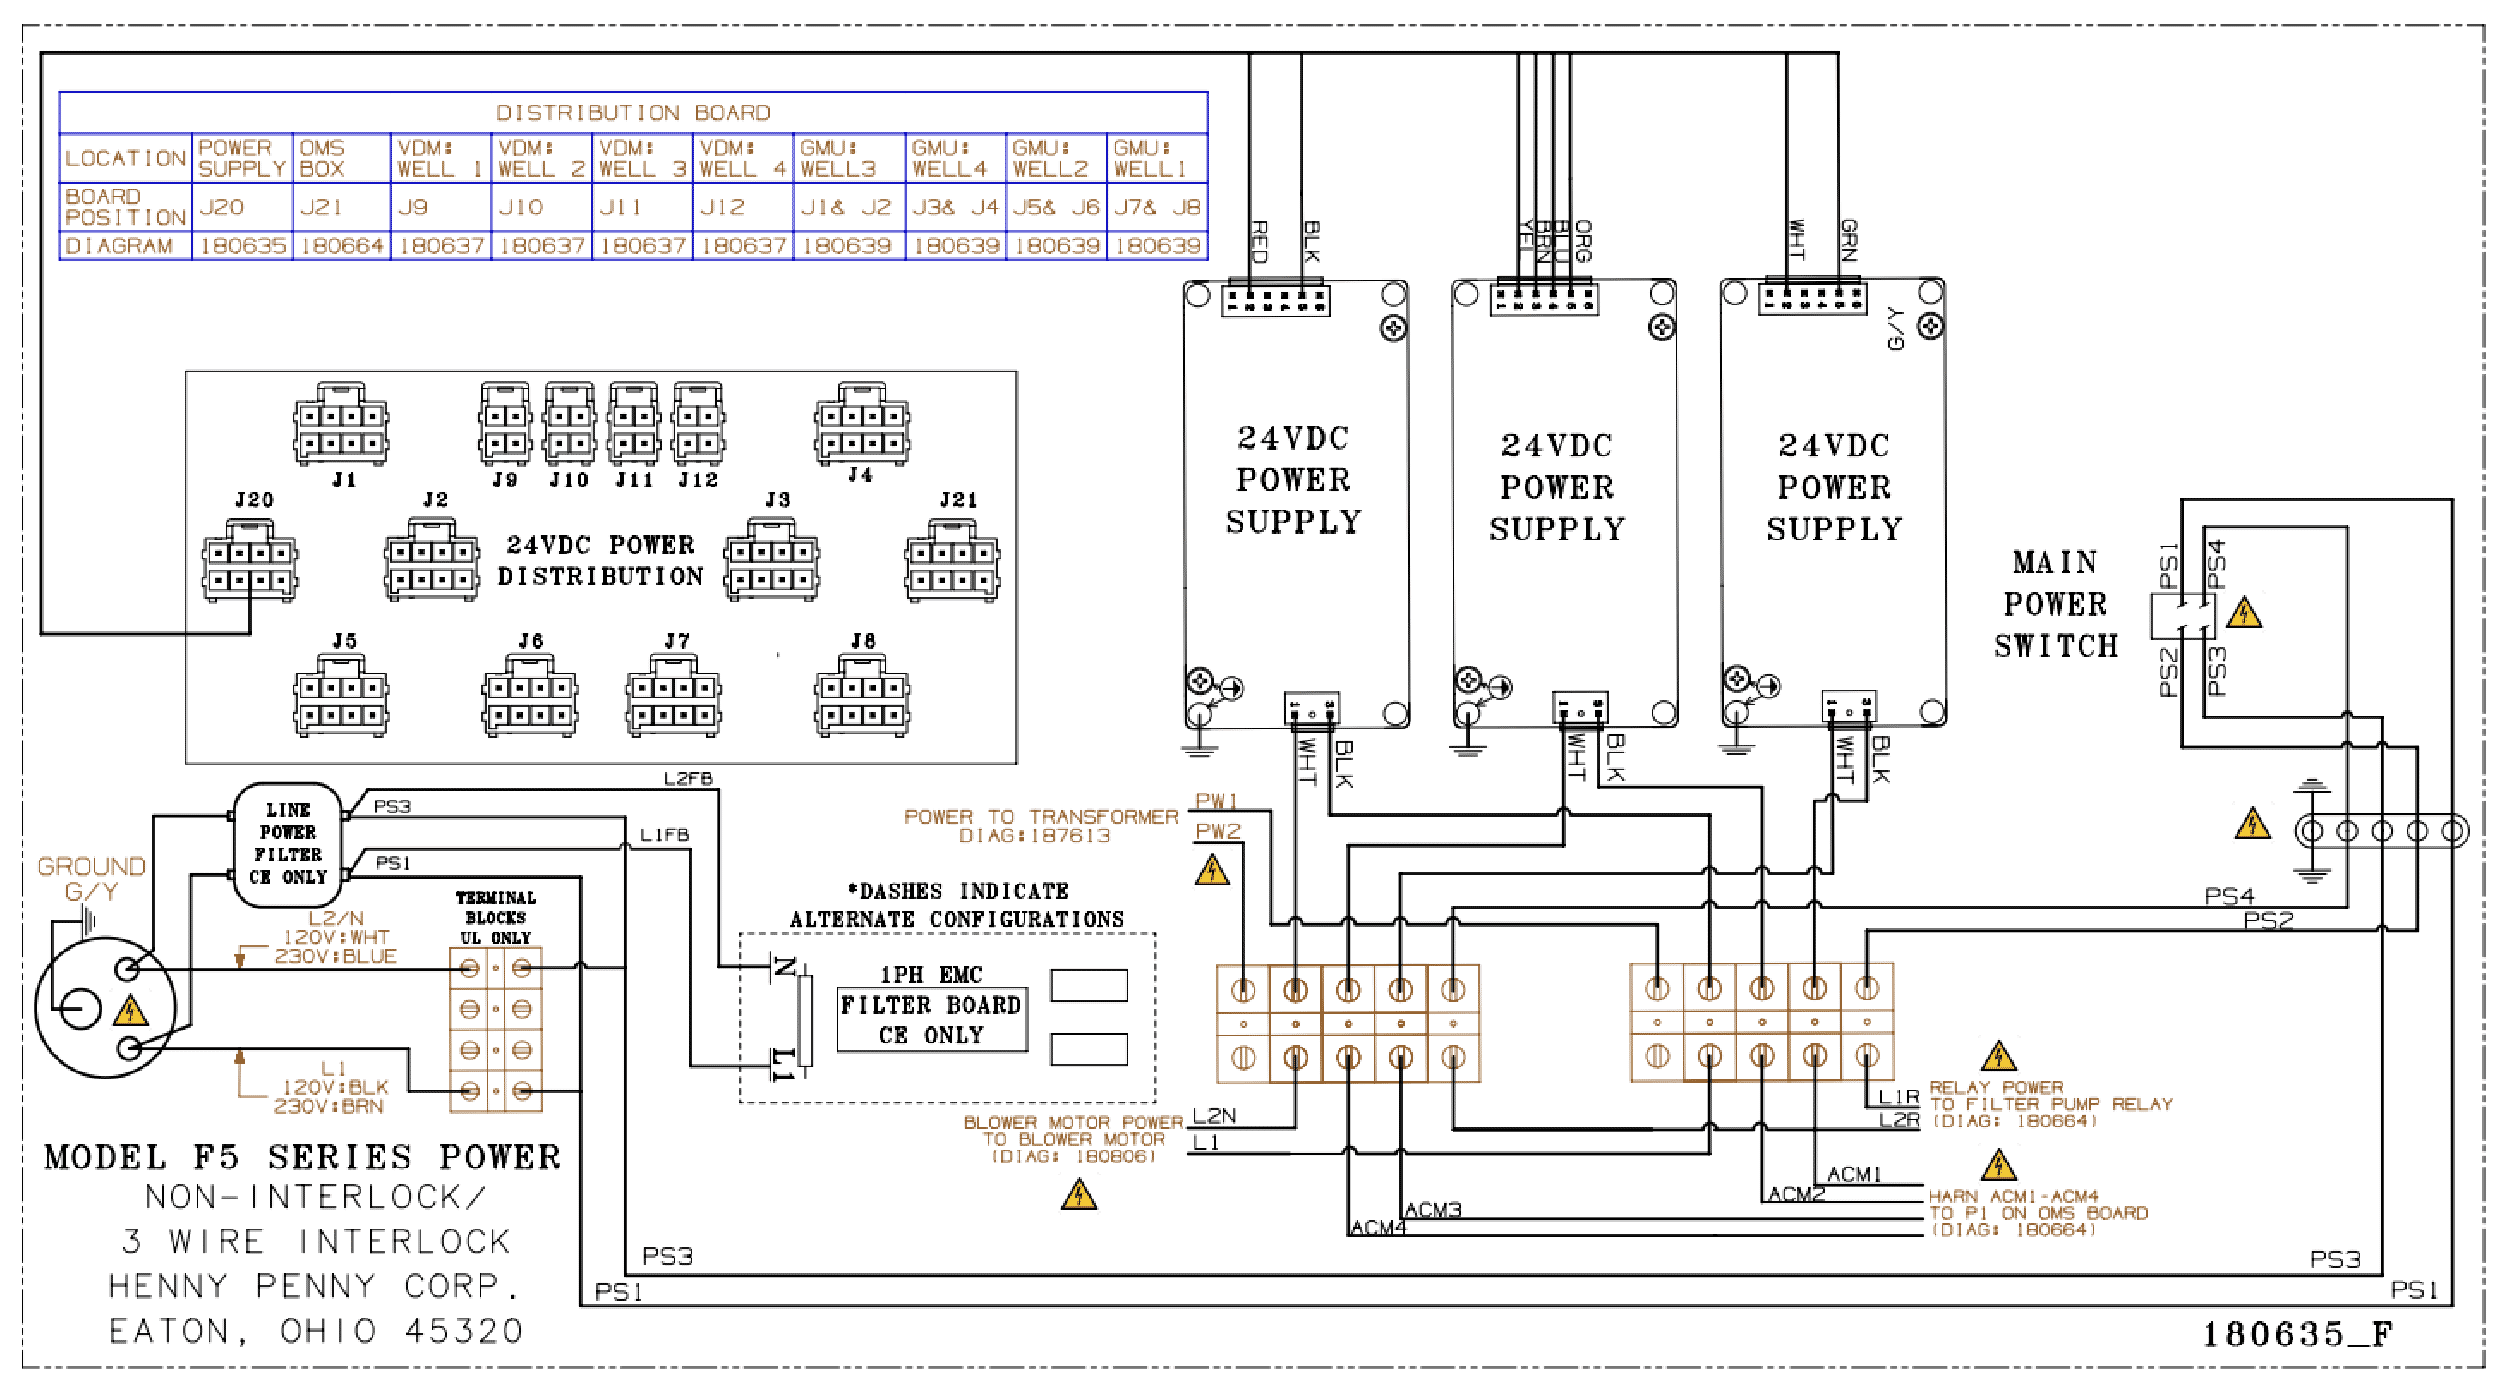This screenshot has height=1389, width=2501.
Task: Click the J11 connector symbol
Action: pyautogui.click(x=634, y=424)
